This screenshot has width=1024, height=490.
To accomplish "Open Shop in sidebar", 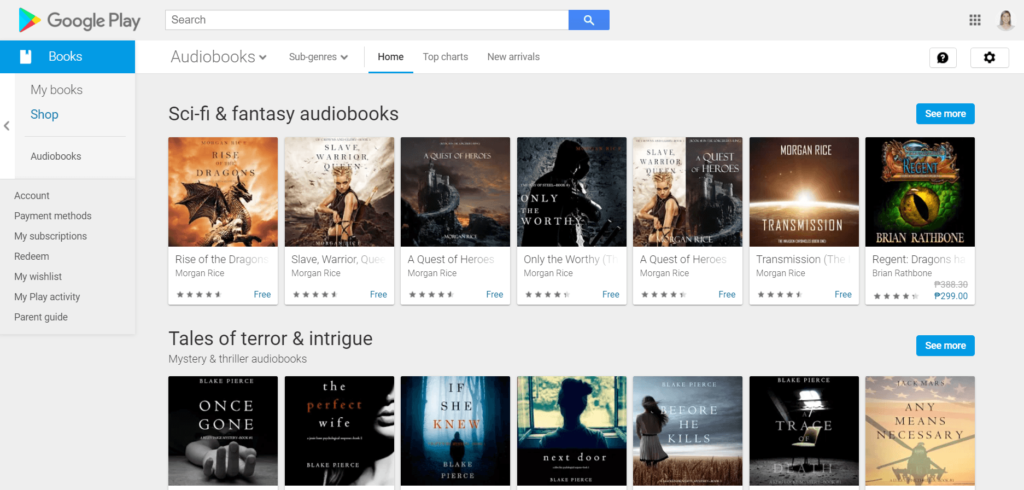I will (44, 114).
